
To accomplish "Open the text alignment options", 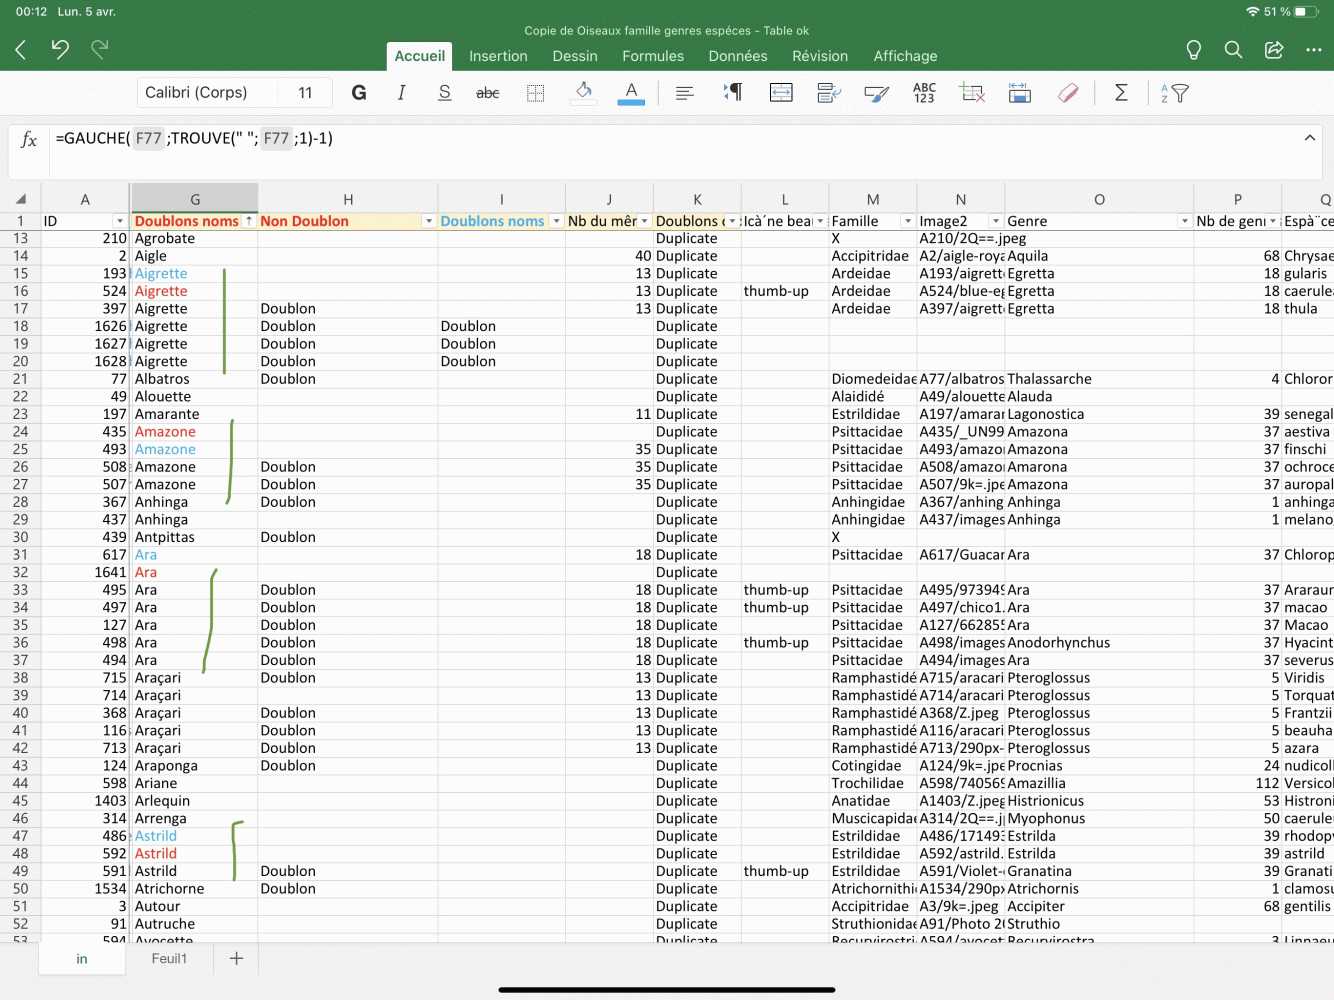I will pos(684,93).
